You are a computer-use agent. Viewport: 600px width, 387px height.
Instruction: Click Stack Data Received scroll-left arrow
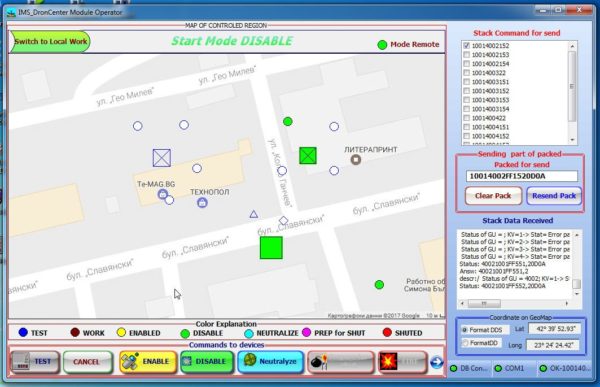[x=463, y=304]
